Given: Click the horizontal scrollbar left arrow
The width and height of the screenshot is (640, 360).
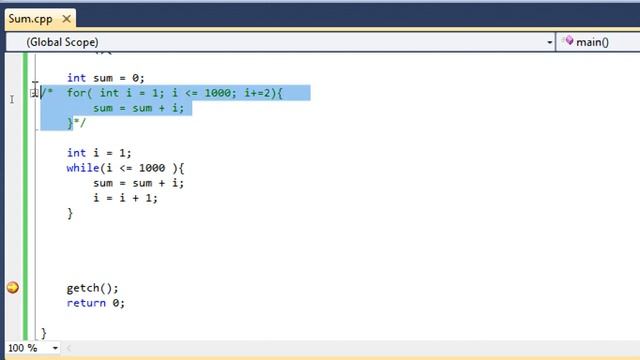Looking at the screenshot, I should point(69,348).
